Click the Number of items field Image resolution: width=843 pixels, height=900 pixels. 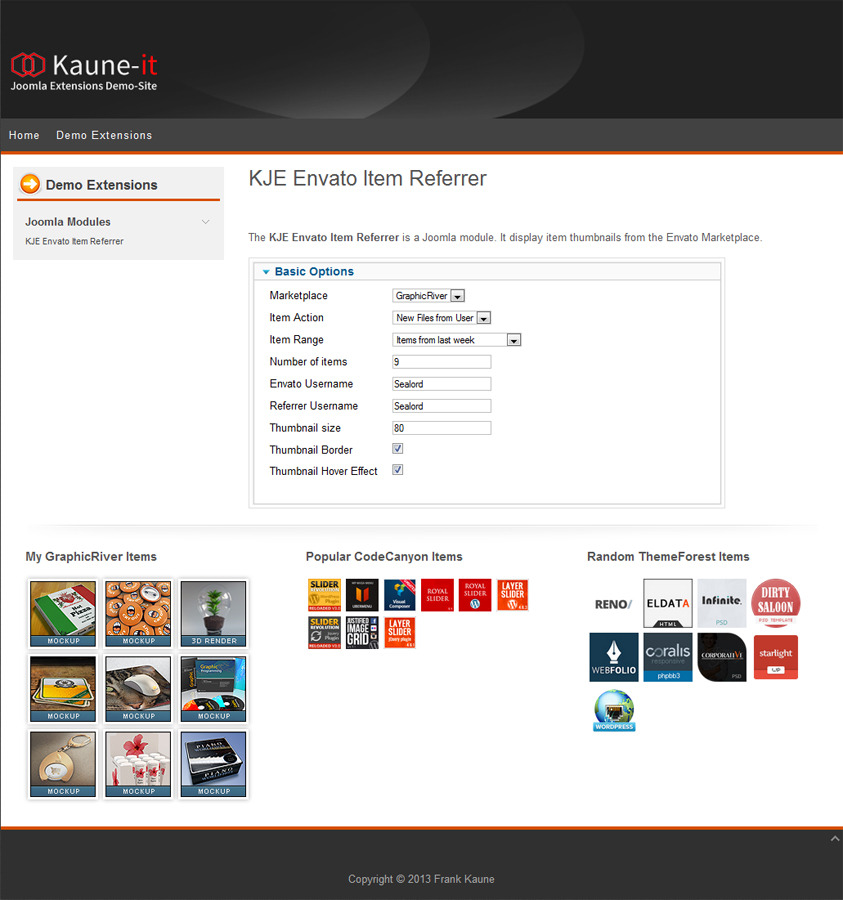(x=441, y=362)
